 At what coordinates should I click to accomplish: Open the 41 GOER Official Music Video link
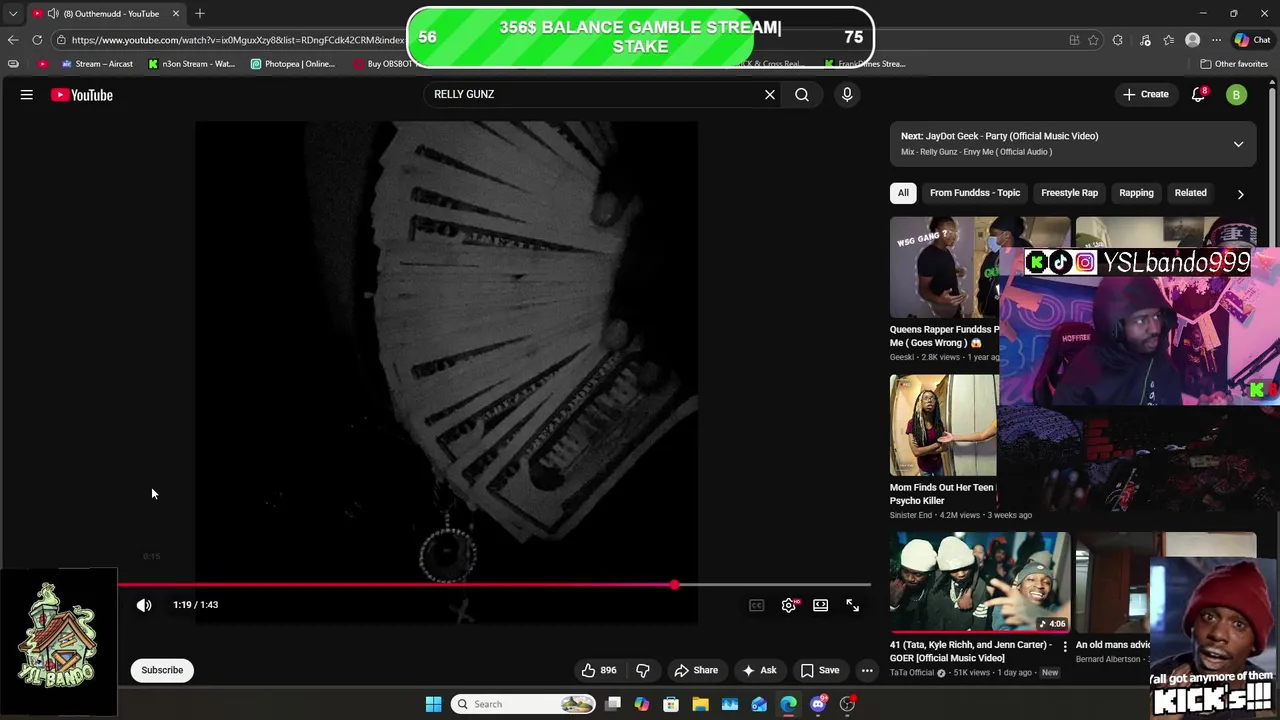(x=971, y=651)
